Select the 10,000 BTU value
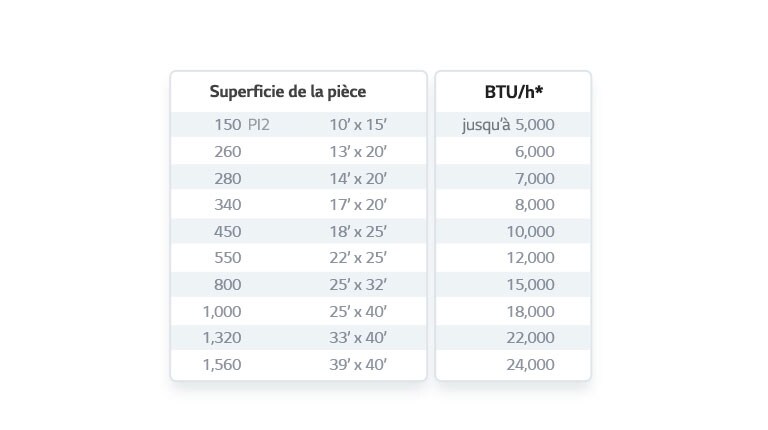The height and width of the screenshot is (430, 768). 530,232
